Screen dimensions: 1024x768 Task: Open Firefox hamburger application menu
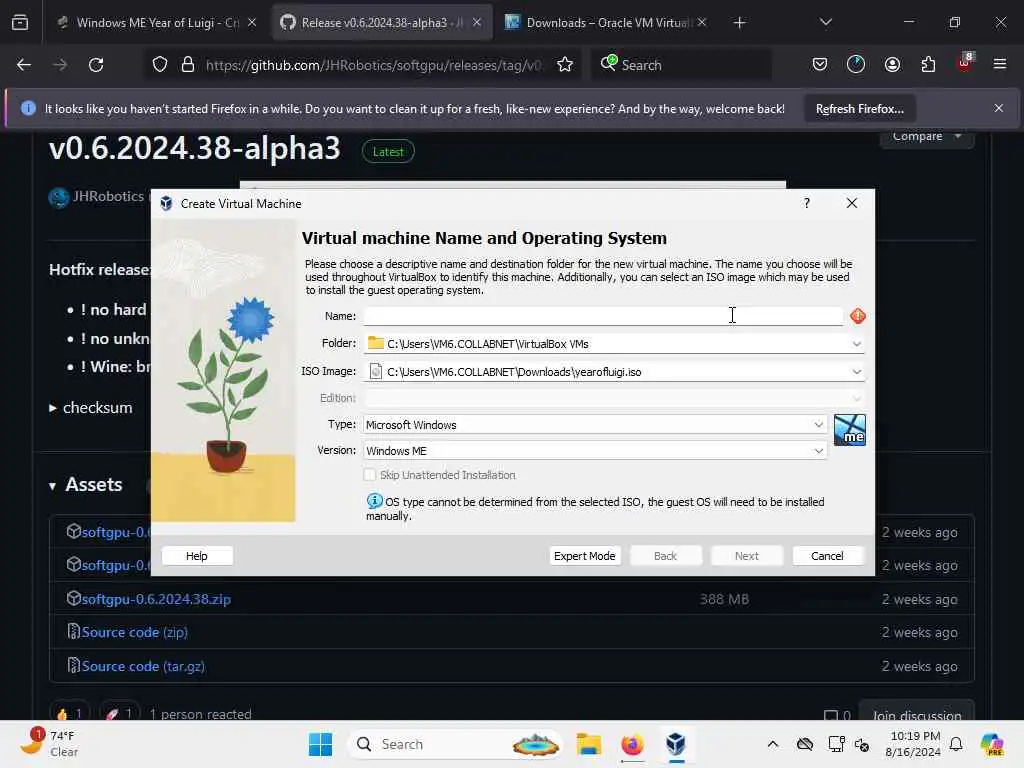1000,65
